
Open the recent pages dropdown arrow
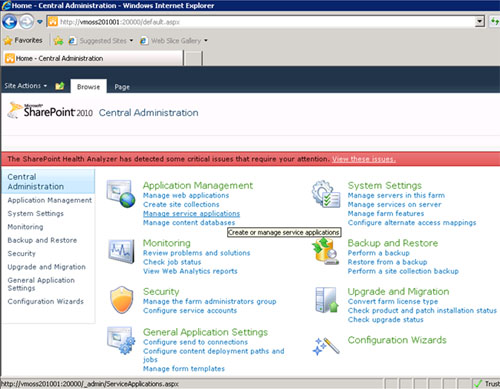click(x=40, y=22)
